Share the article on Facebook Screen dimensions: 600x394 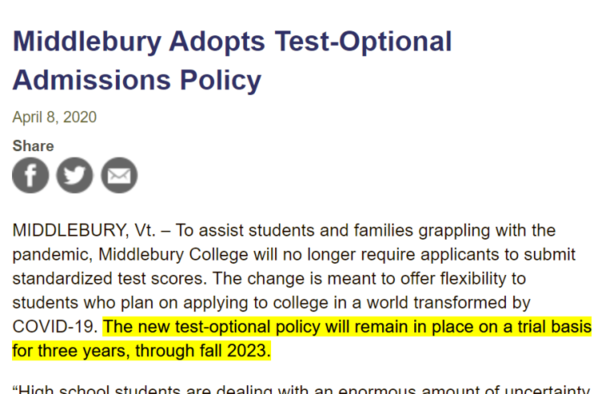coord(31,175)
